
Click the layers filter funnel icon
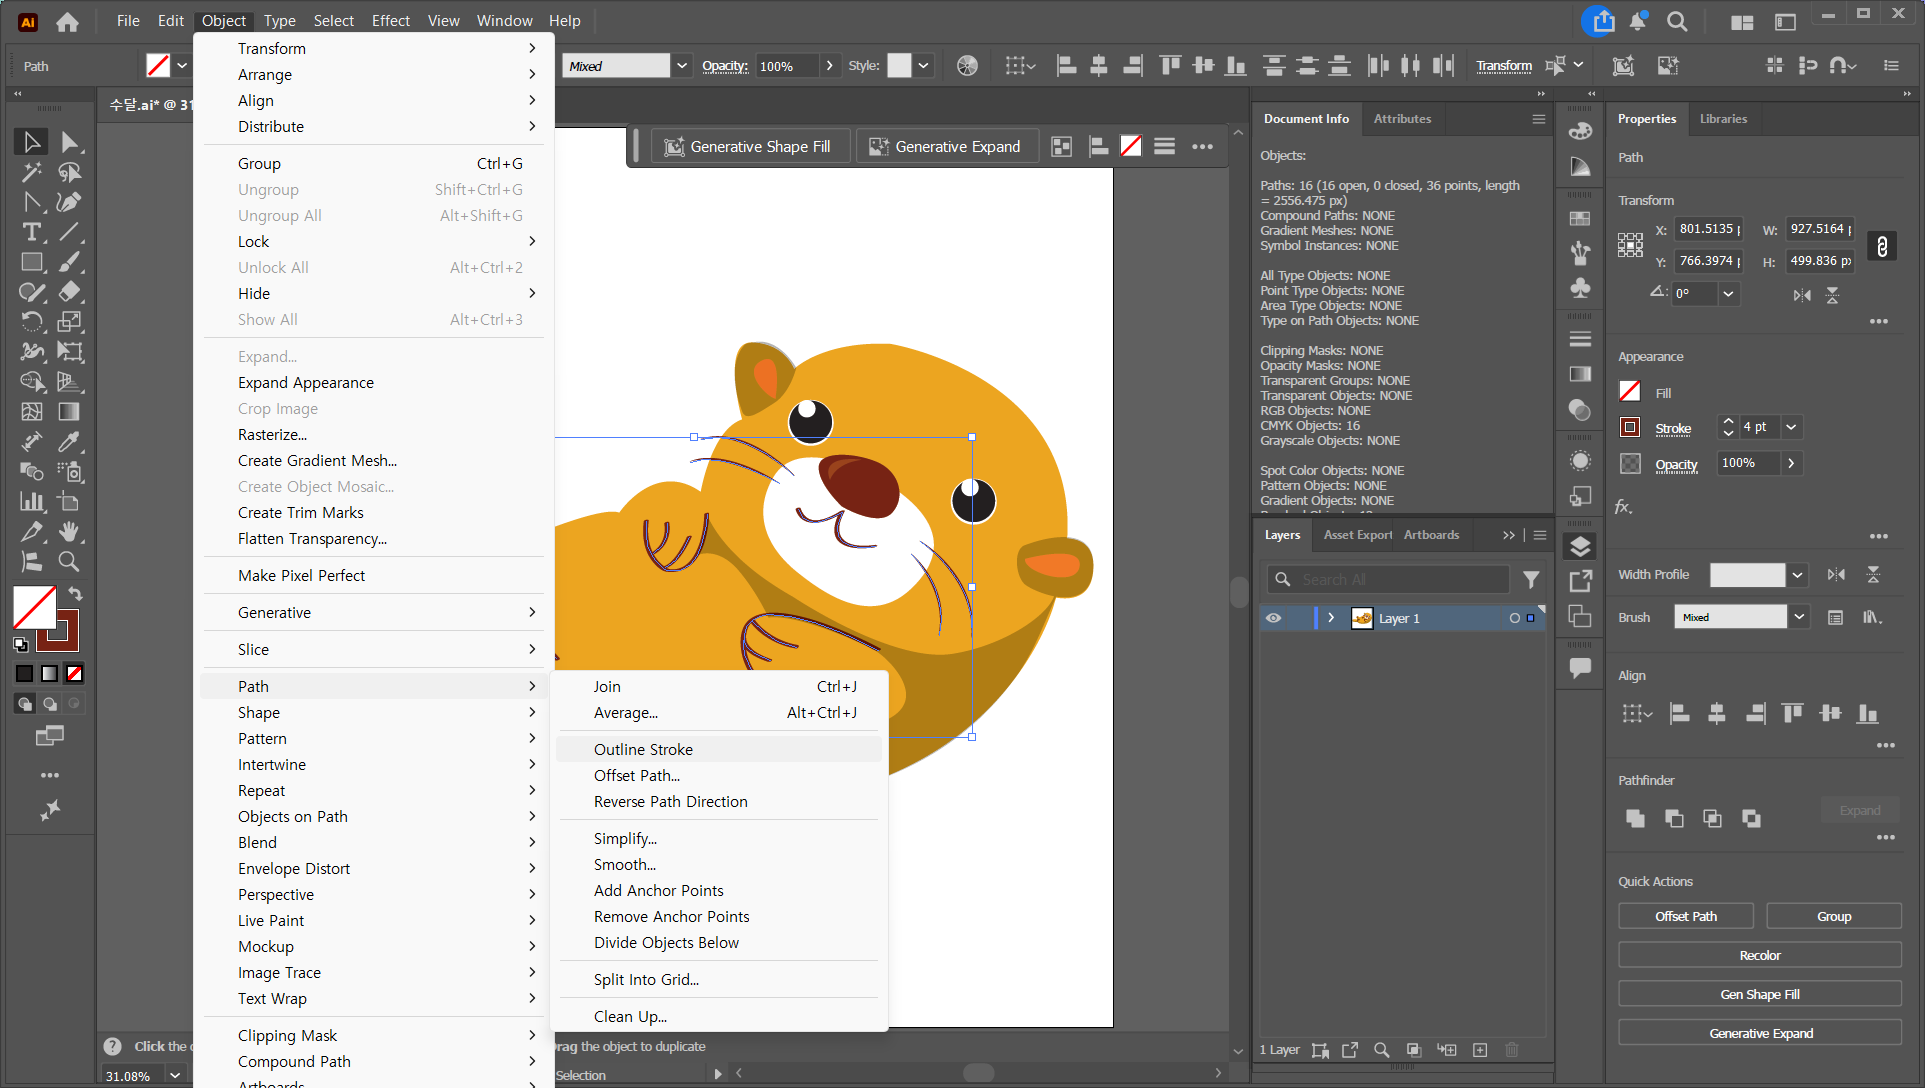click(x=1530, y=579)
